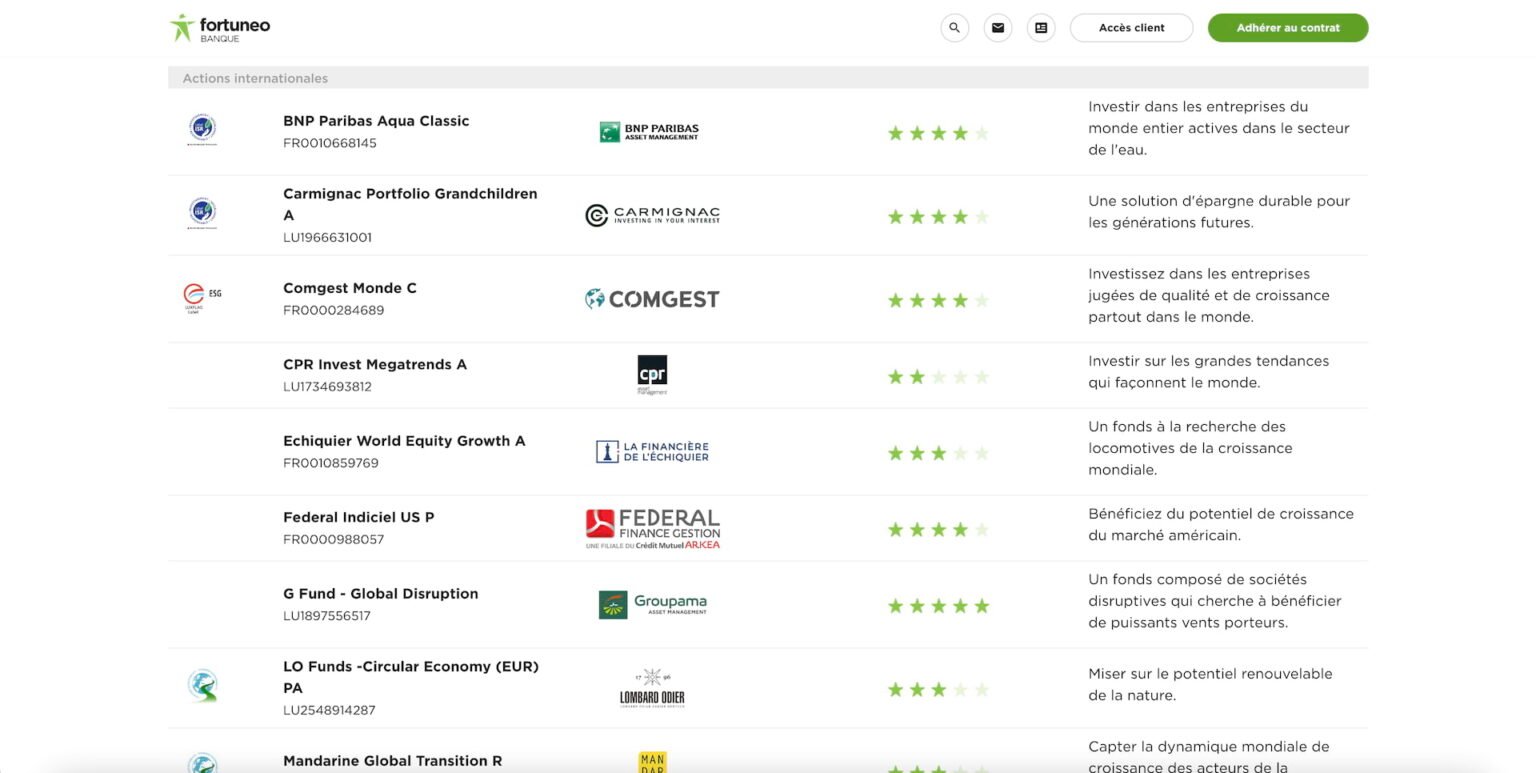Click the Comgest logo
Viewport: 1536px width, 773px height.
(x=652, y=299)
